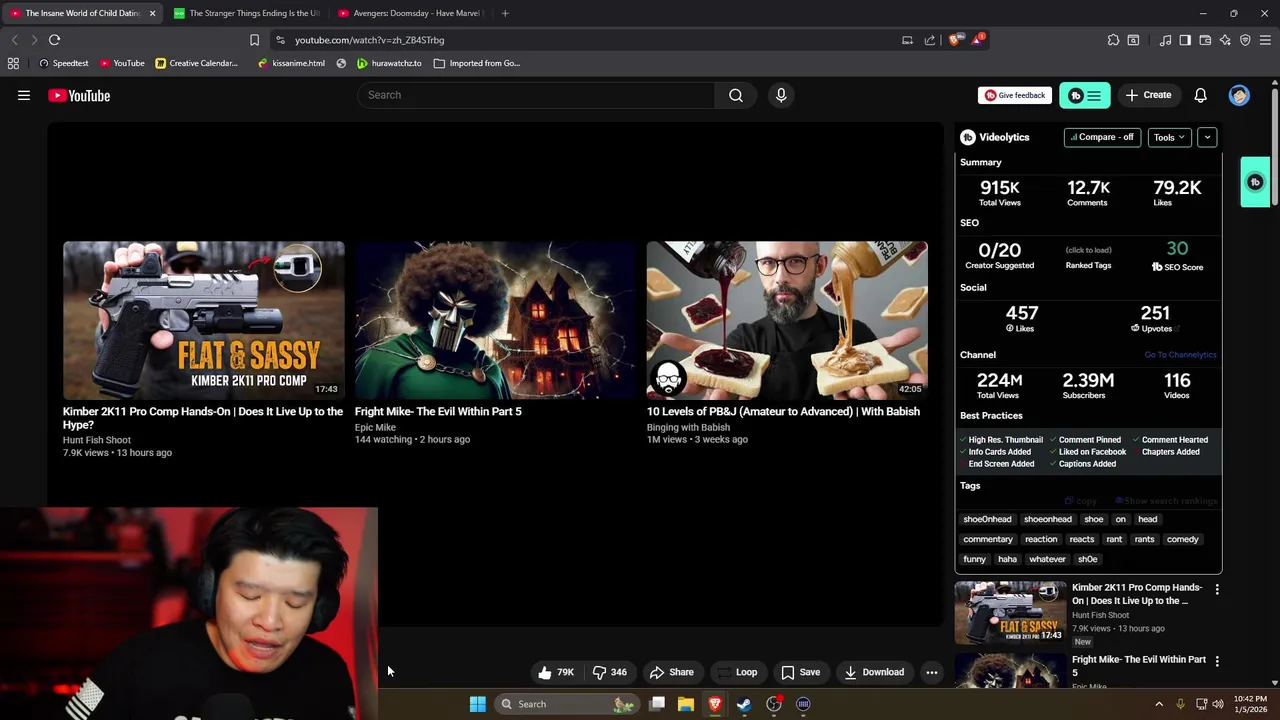Screen dimensions: 1280x720
Task: Click inside the YouTube search field
Action: pyautogui.click(x=536, y=95)
